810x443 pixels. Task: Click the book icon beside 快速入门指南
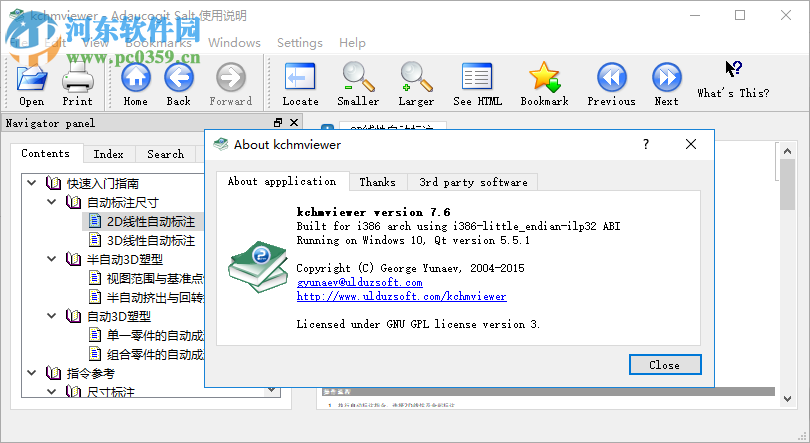53,183
